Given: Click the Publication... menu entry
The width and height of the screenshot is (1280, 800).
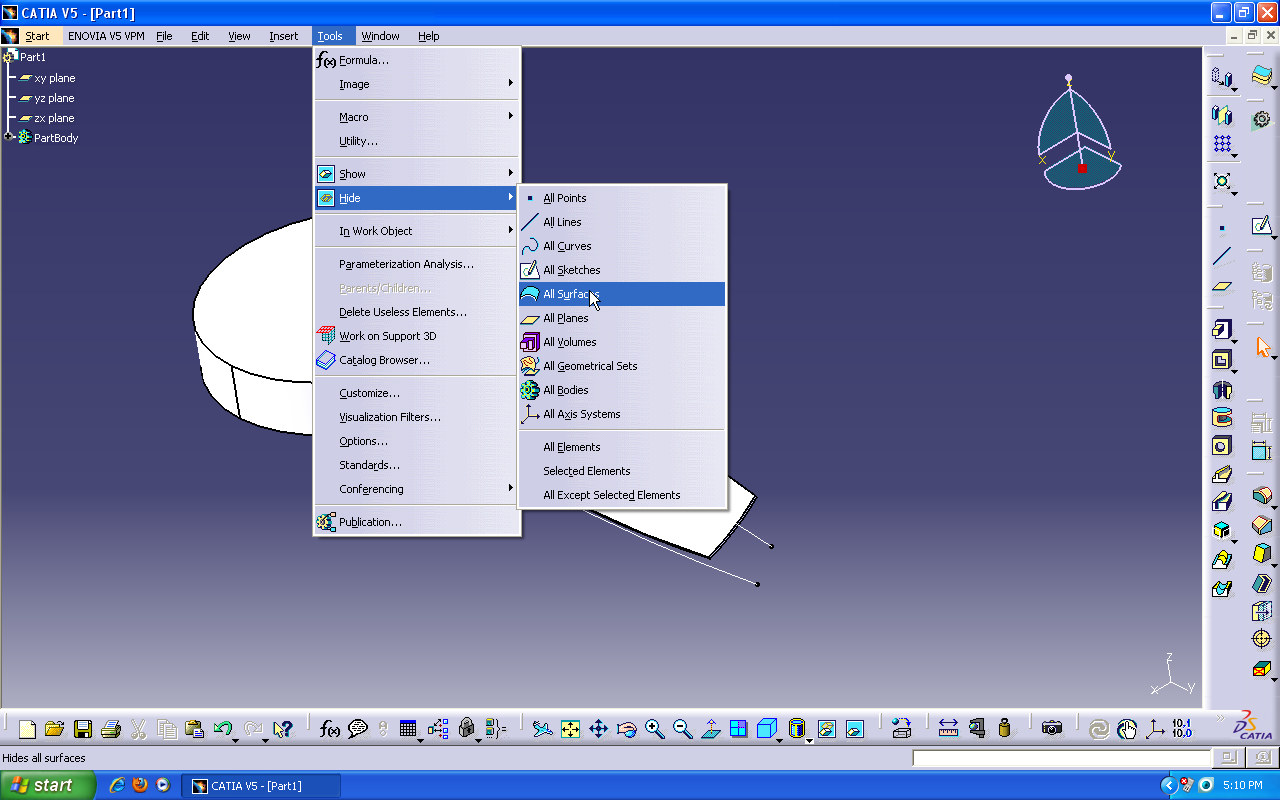Looking at the screenshot, I should click(x=417, y=522).
